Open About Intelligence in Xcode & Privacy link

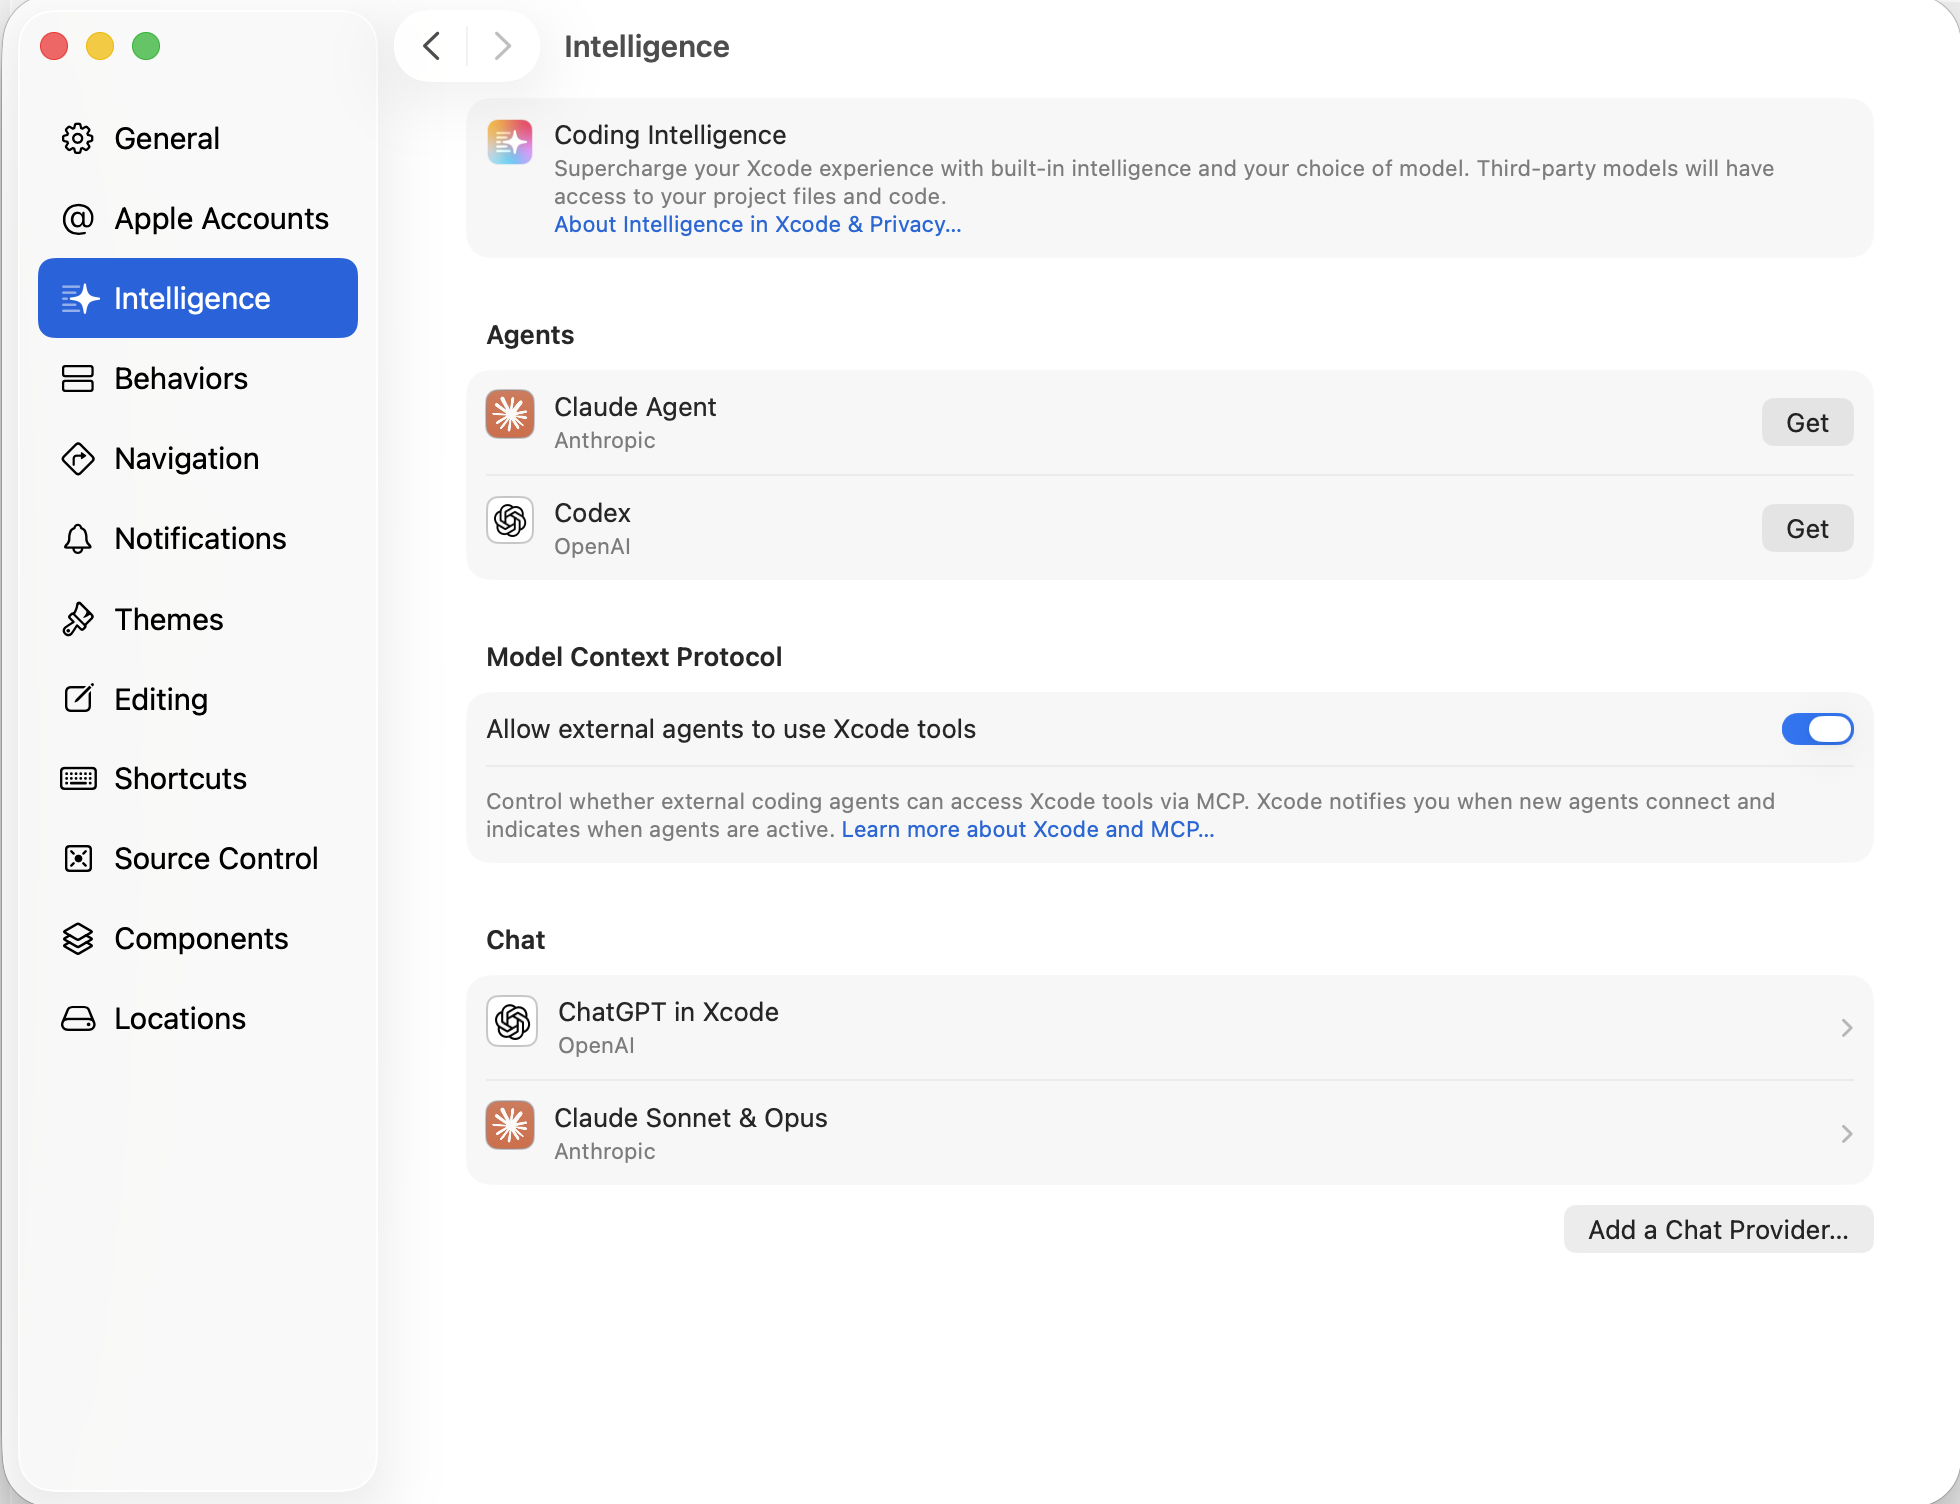[x=757, y=225]
